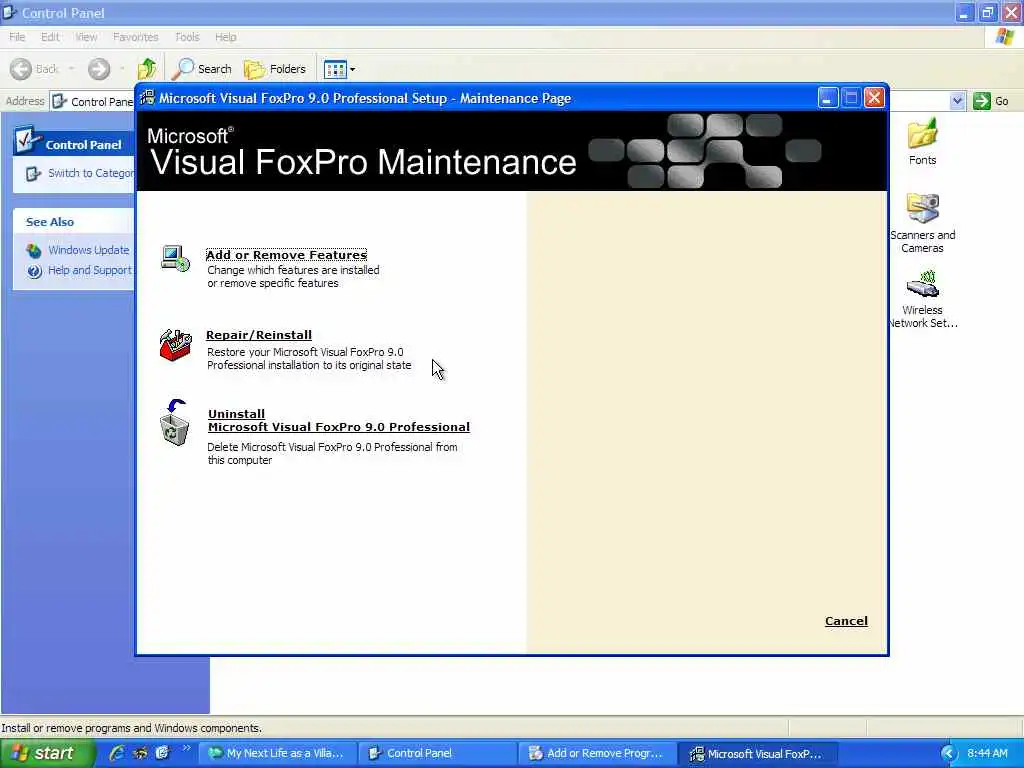This screenshot has width=1024, height=768.
Task: Open Wireless Network Setup icon in Control Panel
Action: pyautogui.click(x=922, y=298)
